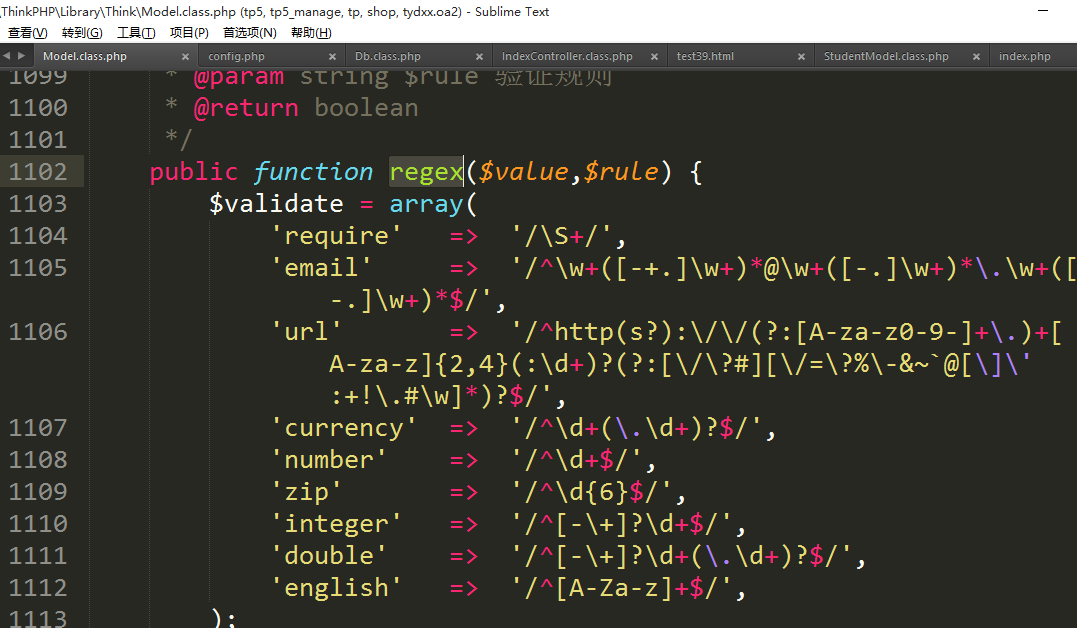Screen dimensions: 1077x628
Task: Click the 'url' array key
Action: tap(306, 333)
